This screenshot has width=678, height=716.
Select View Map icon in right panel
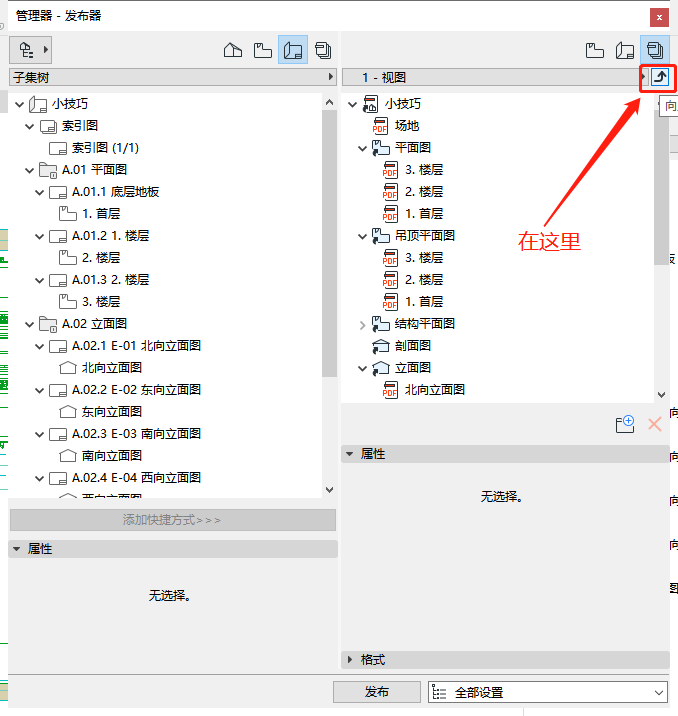point(595,50)
